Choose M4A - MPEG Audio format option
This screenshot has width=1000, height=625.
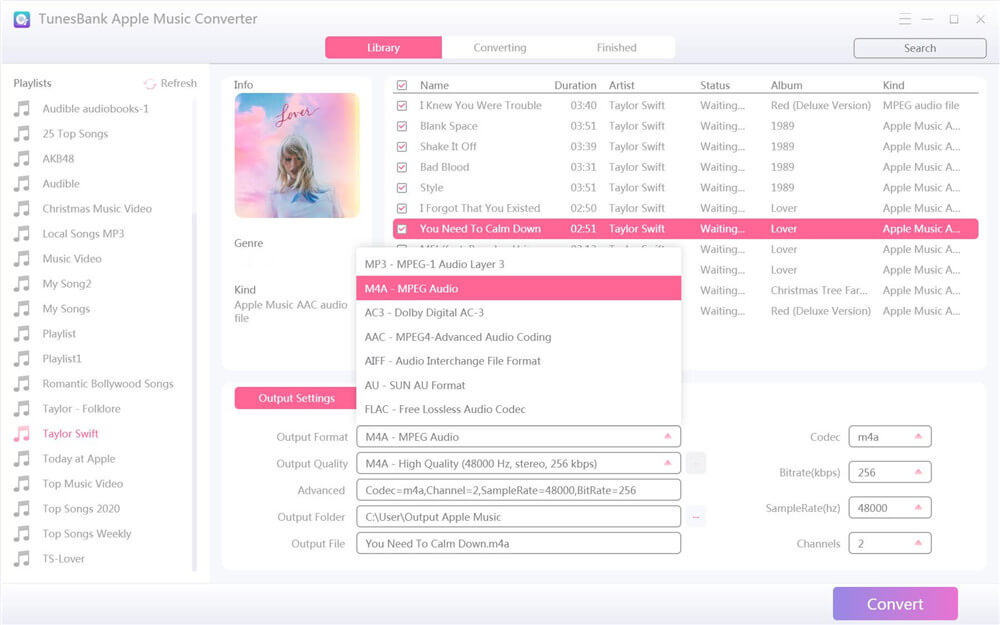pos(518,288)
